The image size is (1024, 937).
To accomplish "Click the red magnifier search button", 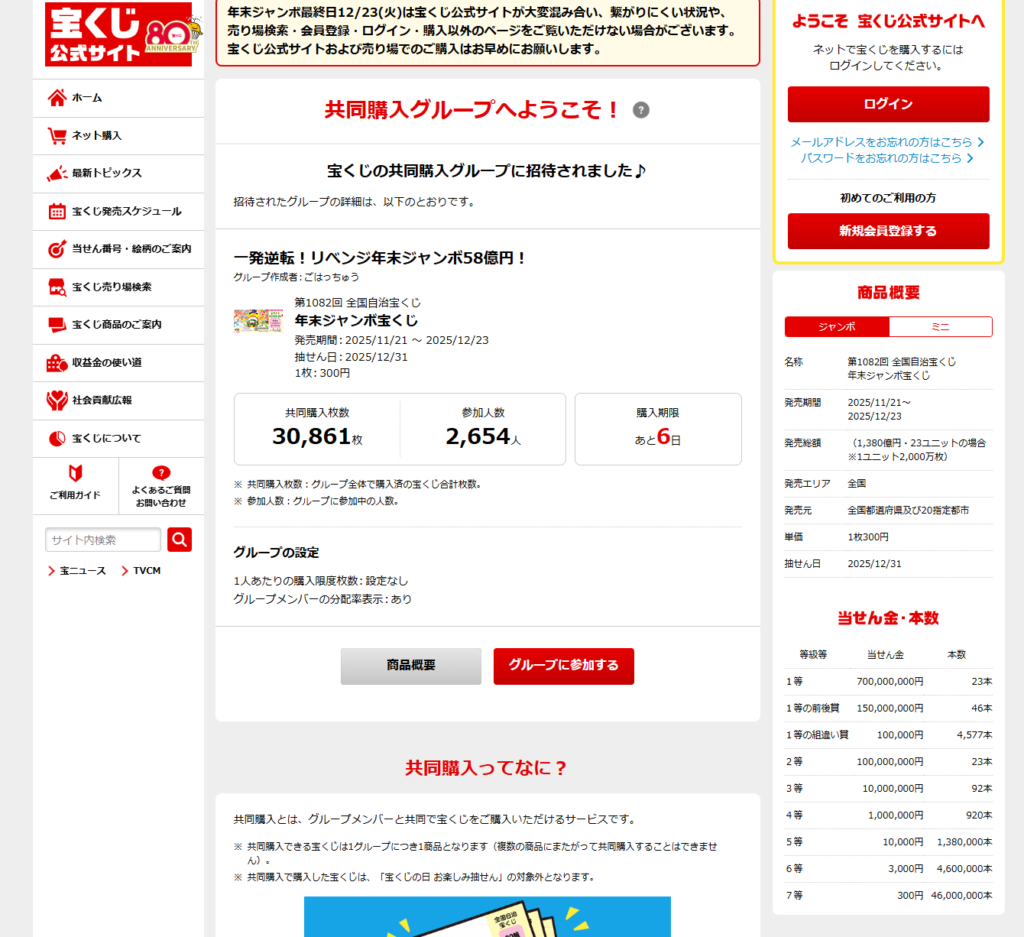I will pyautogui.click(x=179, y=540).
